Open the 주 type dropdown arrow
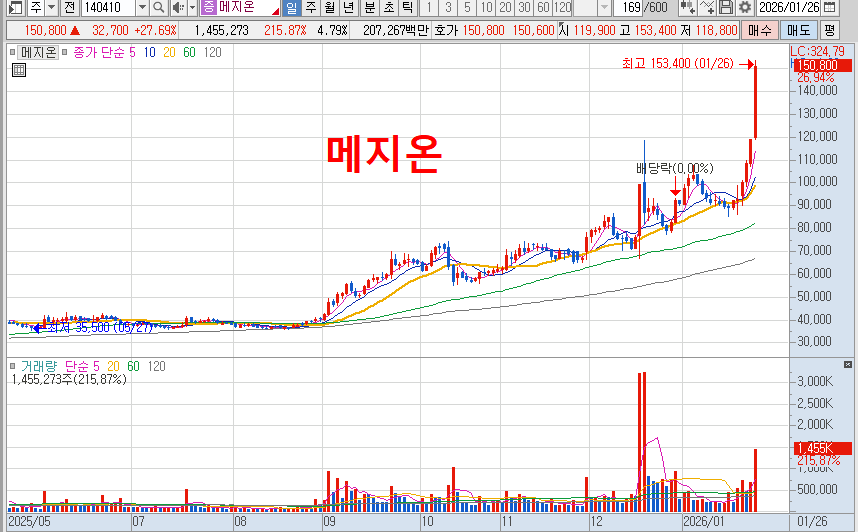Viewport: 858px width, 532px height. pos(51,8)
